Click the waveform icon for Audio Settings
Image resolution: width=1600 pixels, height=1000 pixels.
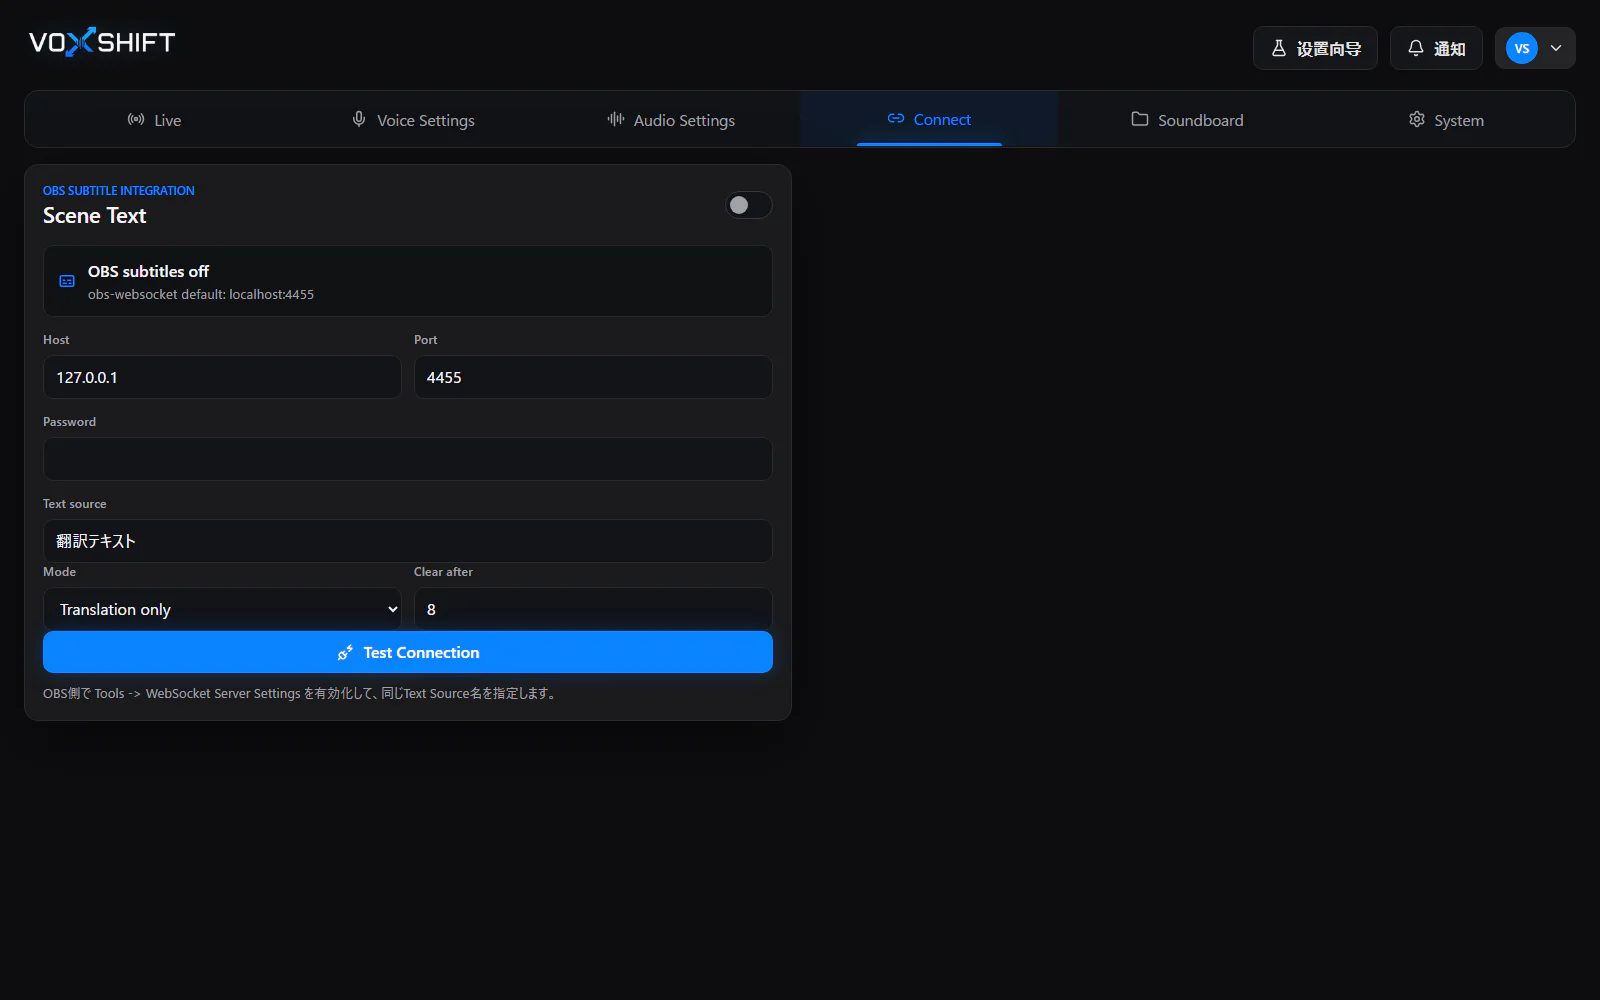[x=616, y=119]
